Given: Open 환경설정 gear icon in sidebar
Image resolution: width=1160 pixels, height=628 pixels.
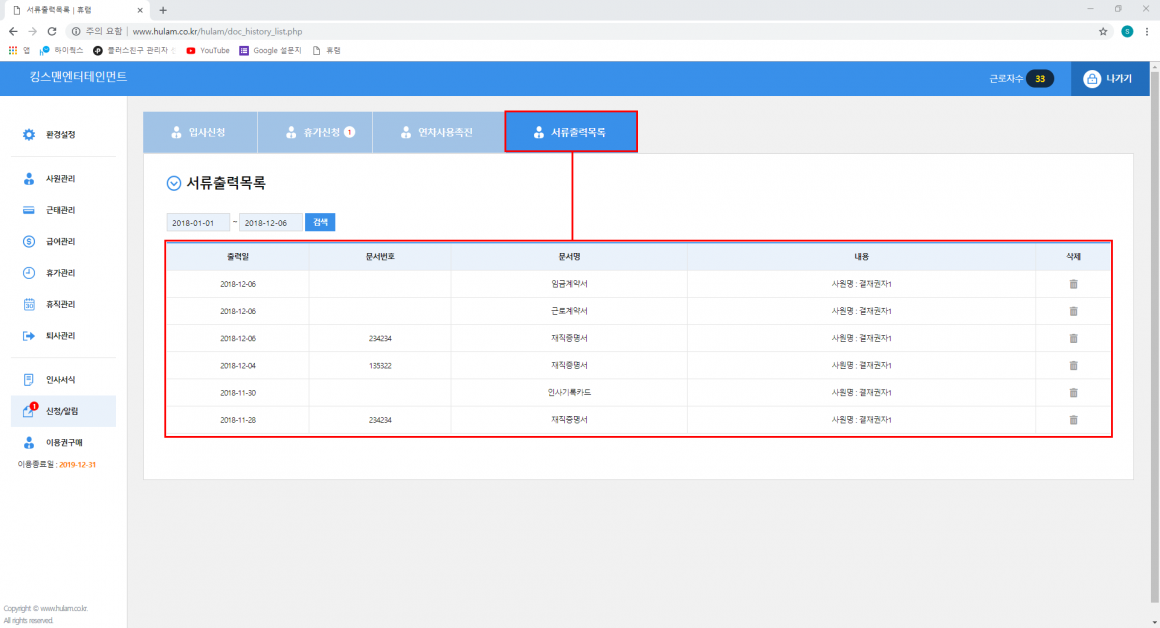Looking at the screenshot, I should pos(29,134).
